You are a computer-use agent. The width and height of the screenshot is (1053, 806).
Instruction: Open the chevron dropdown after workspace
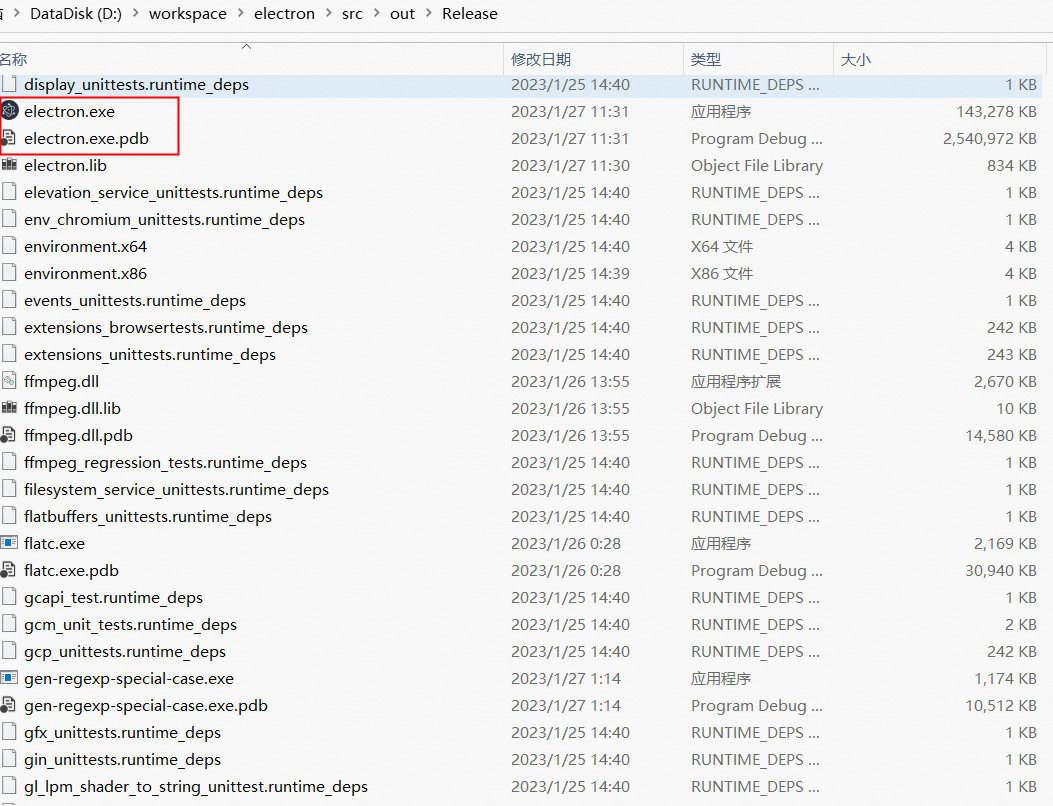point(240,13)
